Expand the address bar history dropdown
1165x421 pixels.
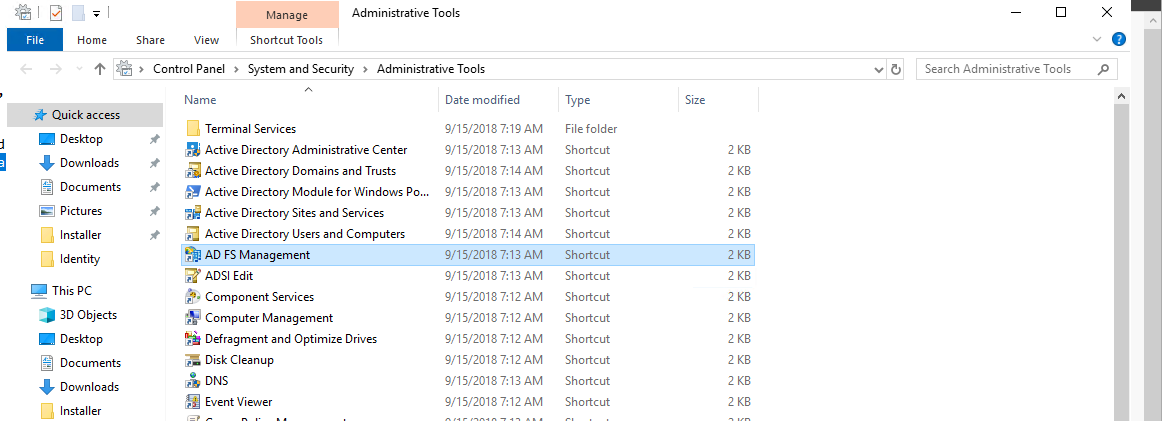click(x=880, y=69)
